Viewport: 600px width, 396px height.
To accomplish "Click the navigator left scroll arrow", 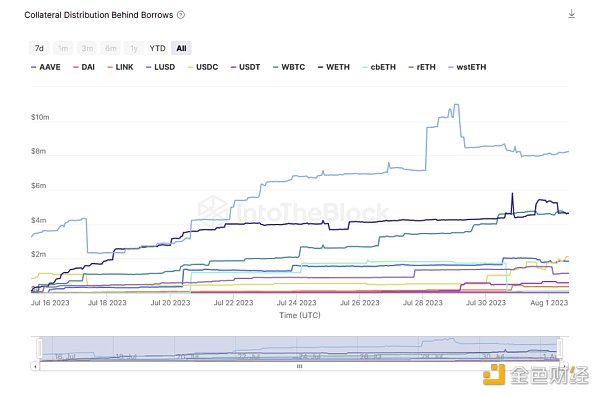I will click(35, 366).
